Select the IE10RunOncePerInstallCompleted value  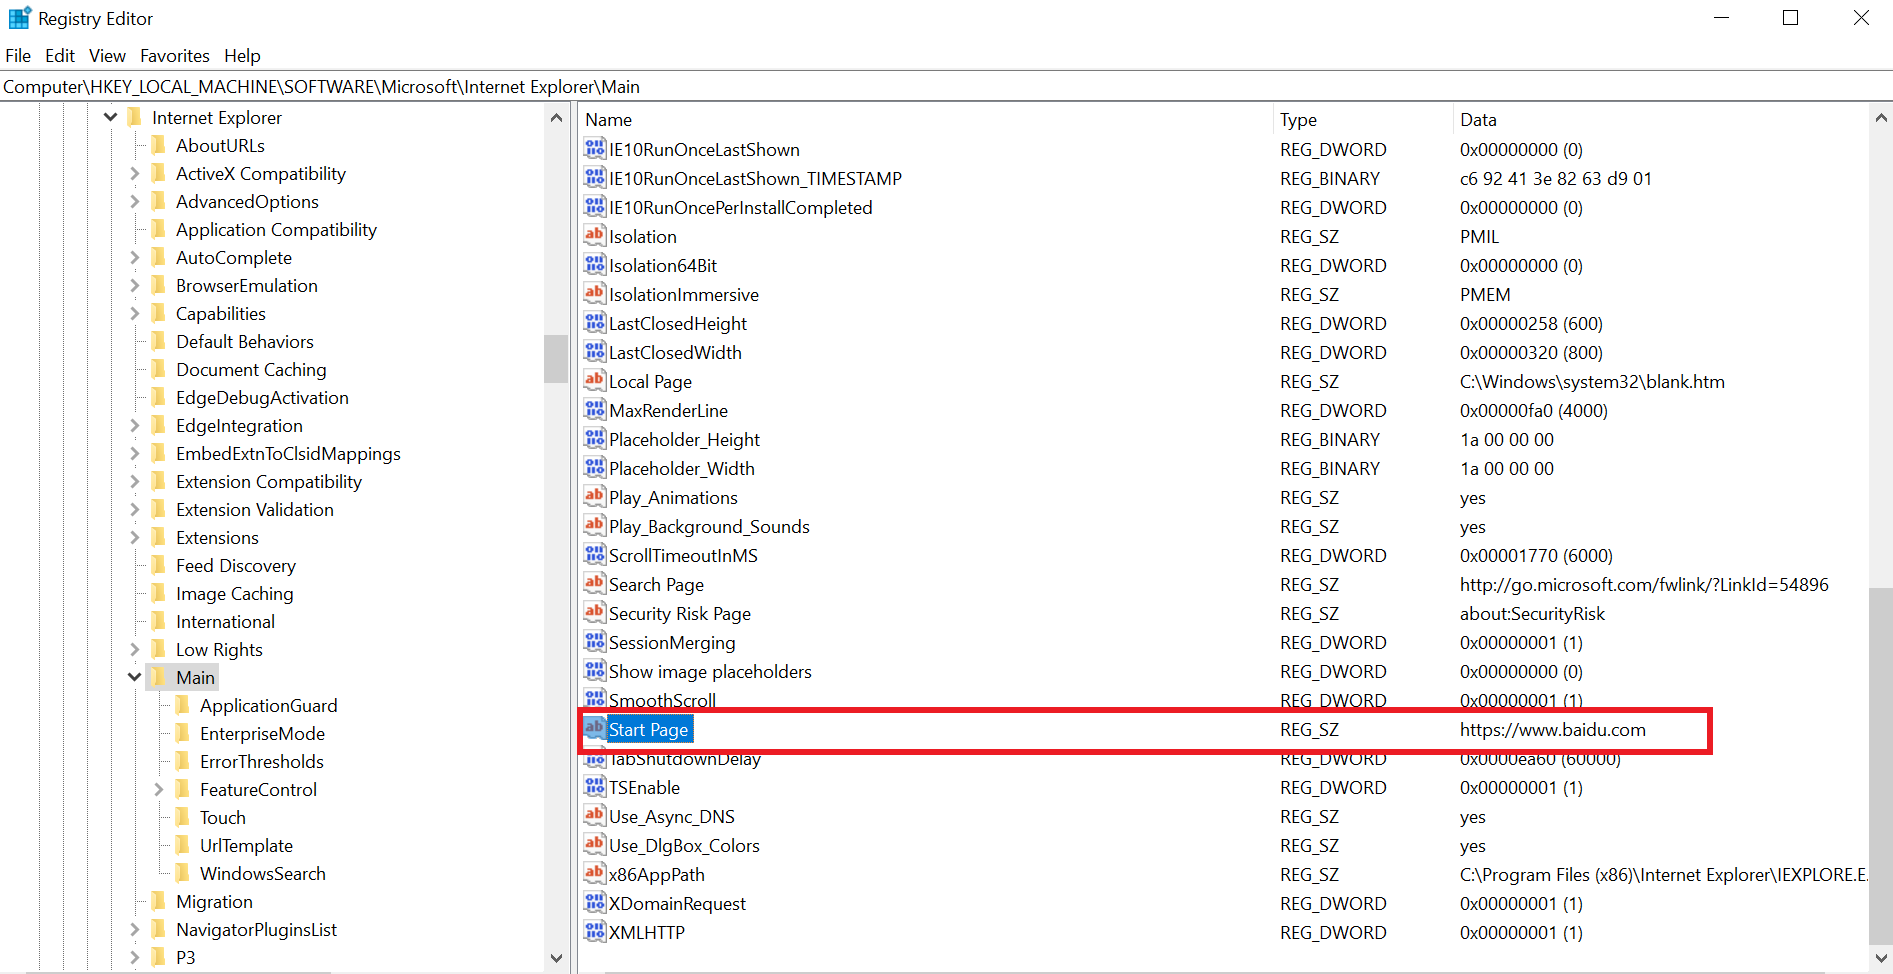740,207
